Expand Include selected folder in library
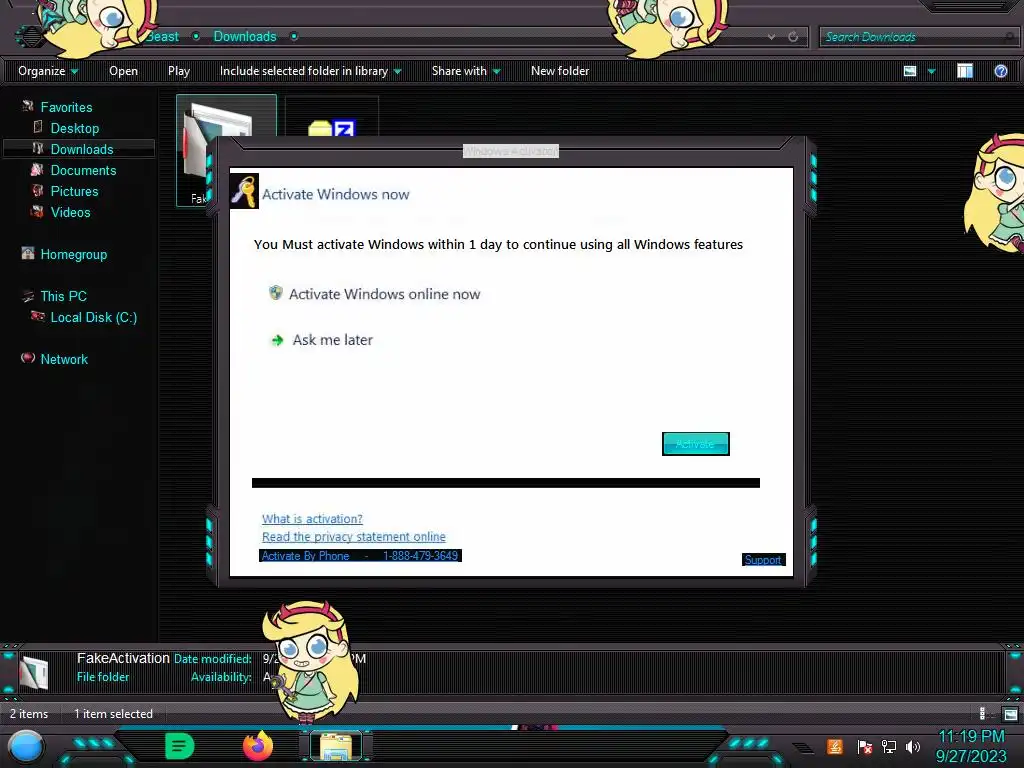Image resolution: width=1024 pixels, height=768 pixels. 310,71
